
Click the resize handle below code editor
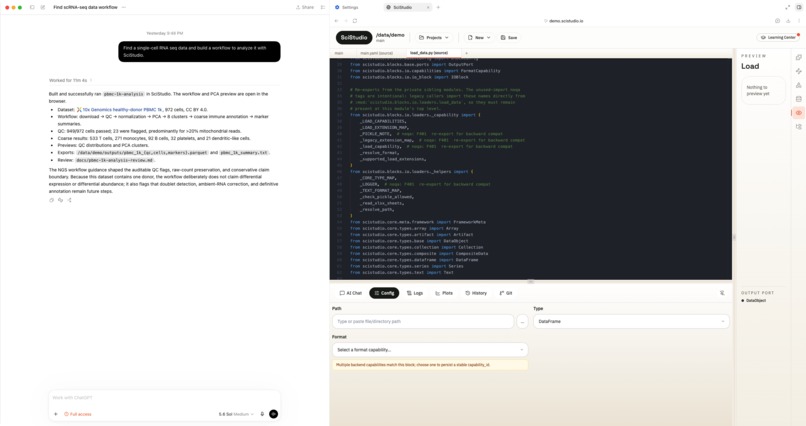click(530, 282)
